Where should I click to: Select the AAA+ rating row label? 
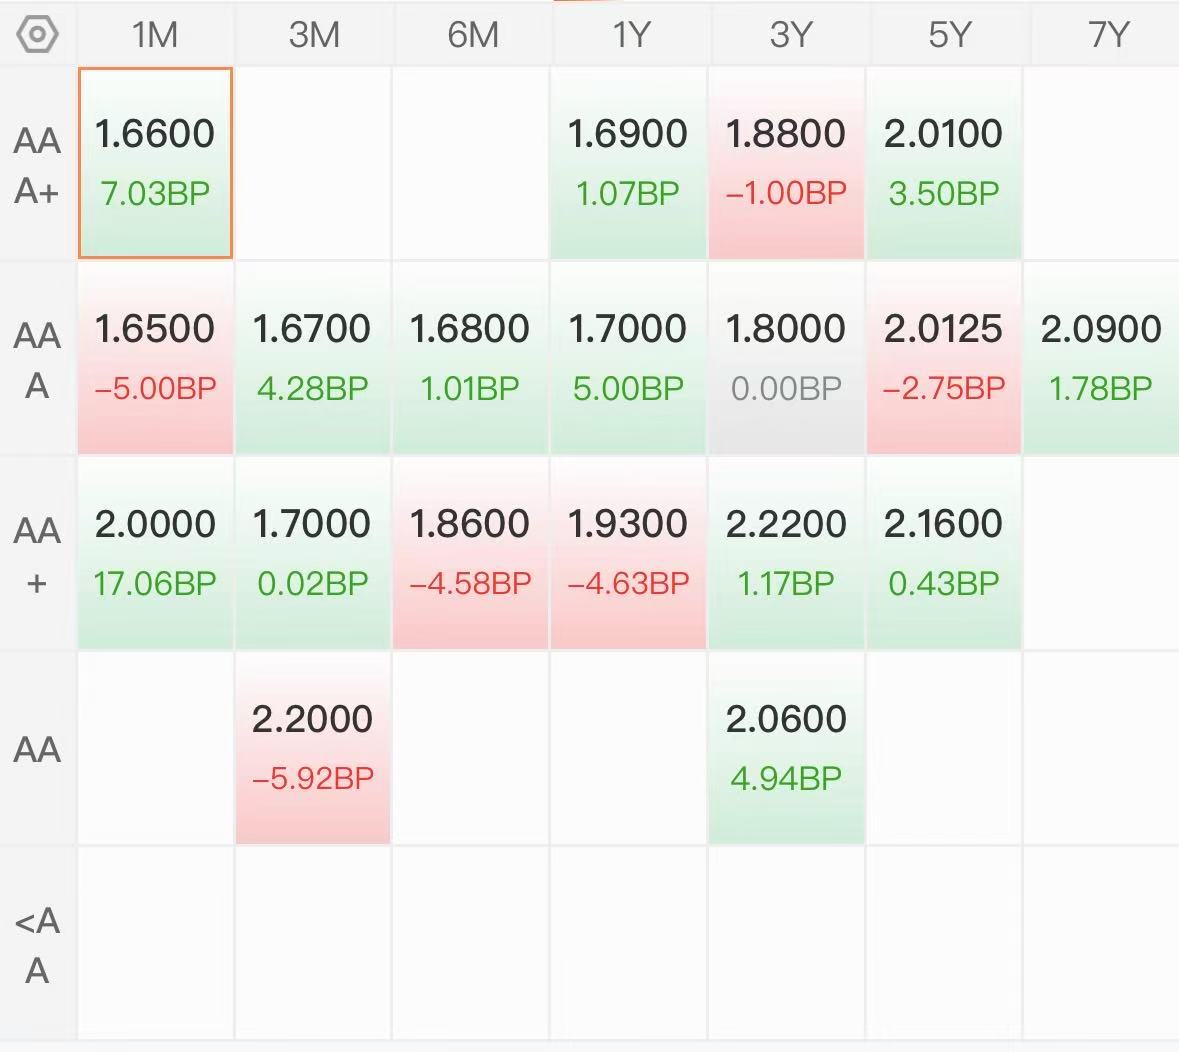point(38,165)
